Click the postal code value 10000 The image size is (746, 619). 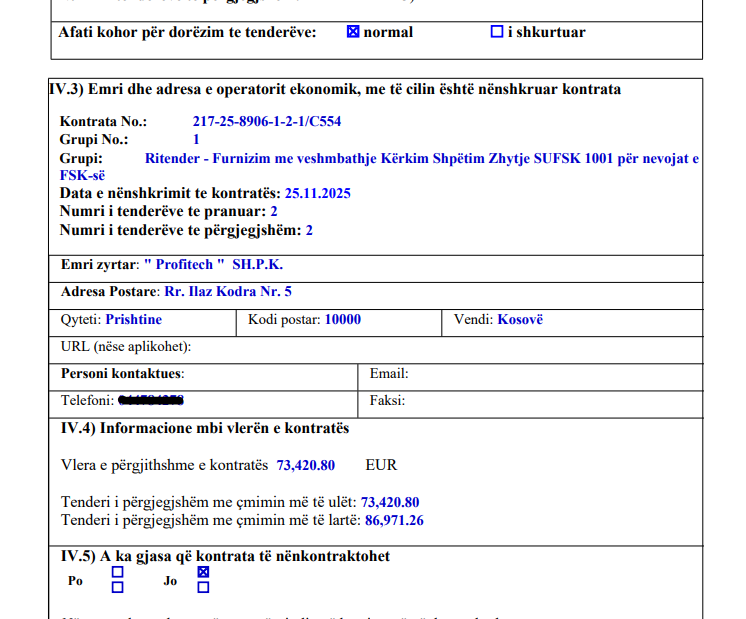click(x=342, y=320)
